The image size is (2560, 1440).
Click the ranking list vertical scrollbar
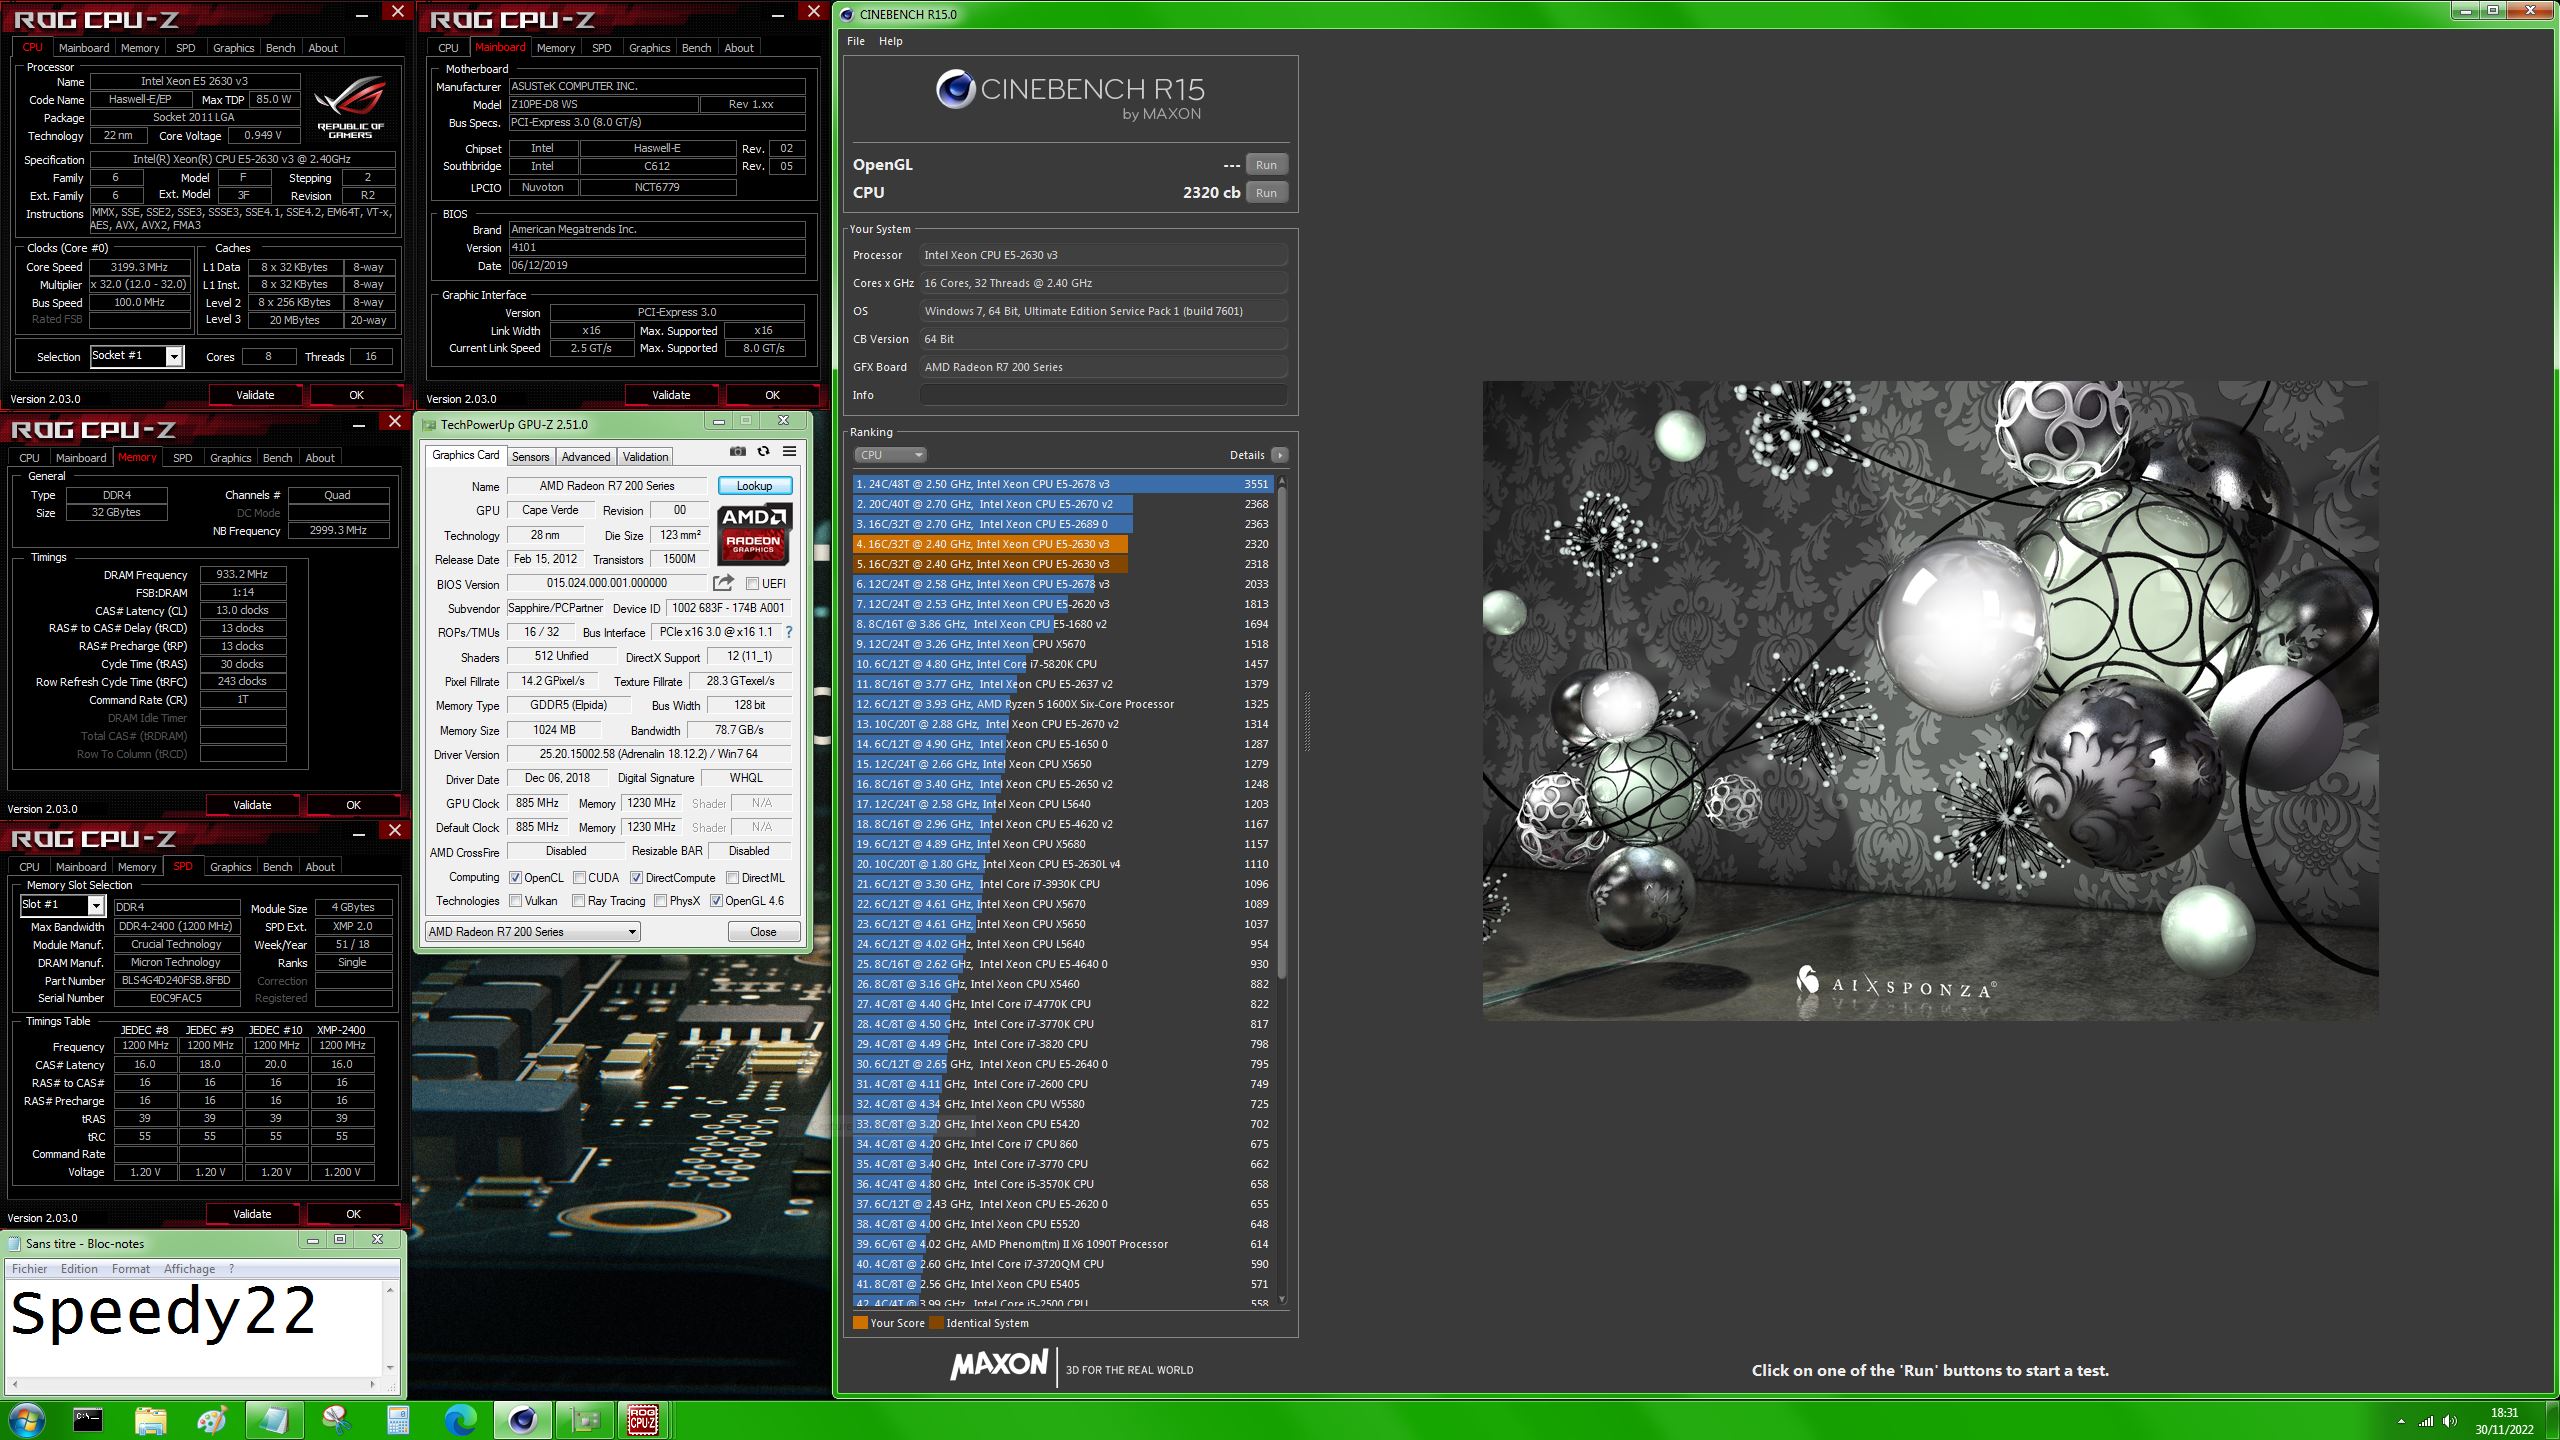tap(1281, 890)
